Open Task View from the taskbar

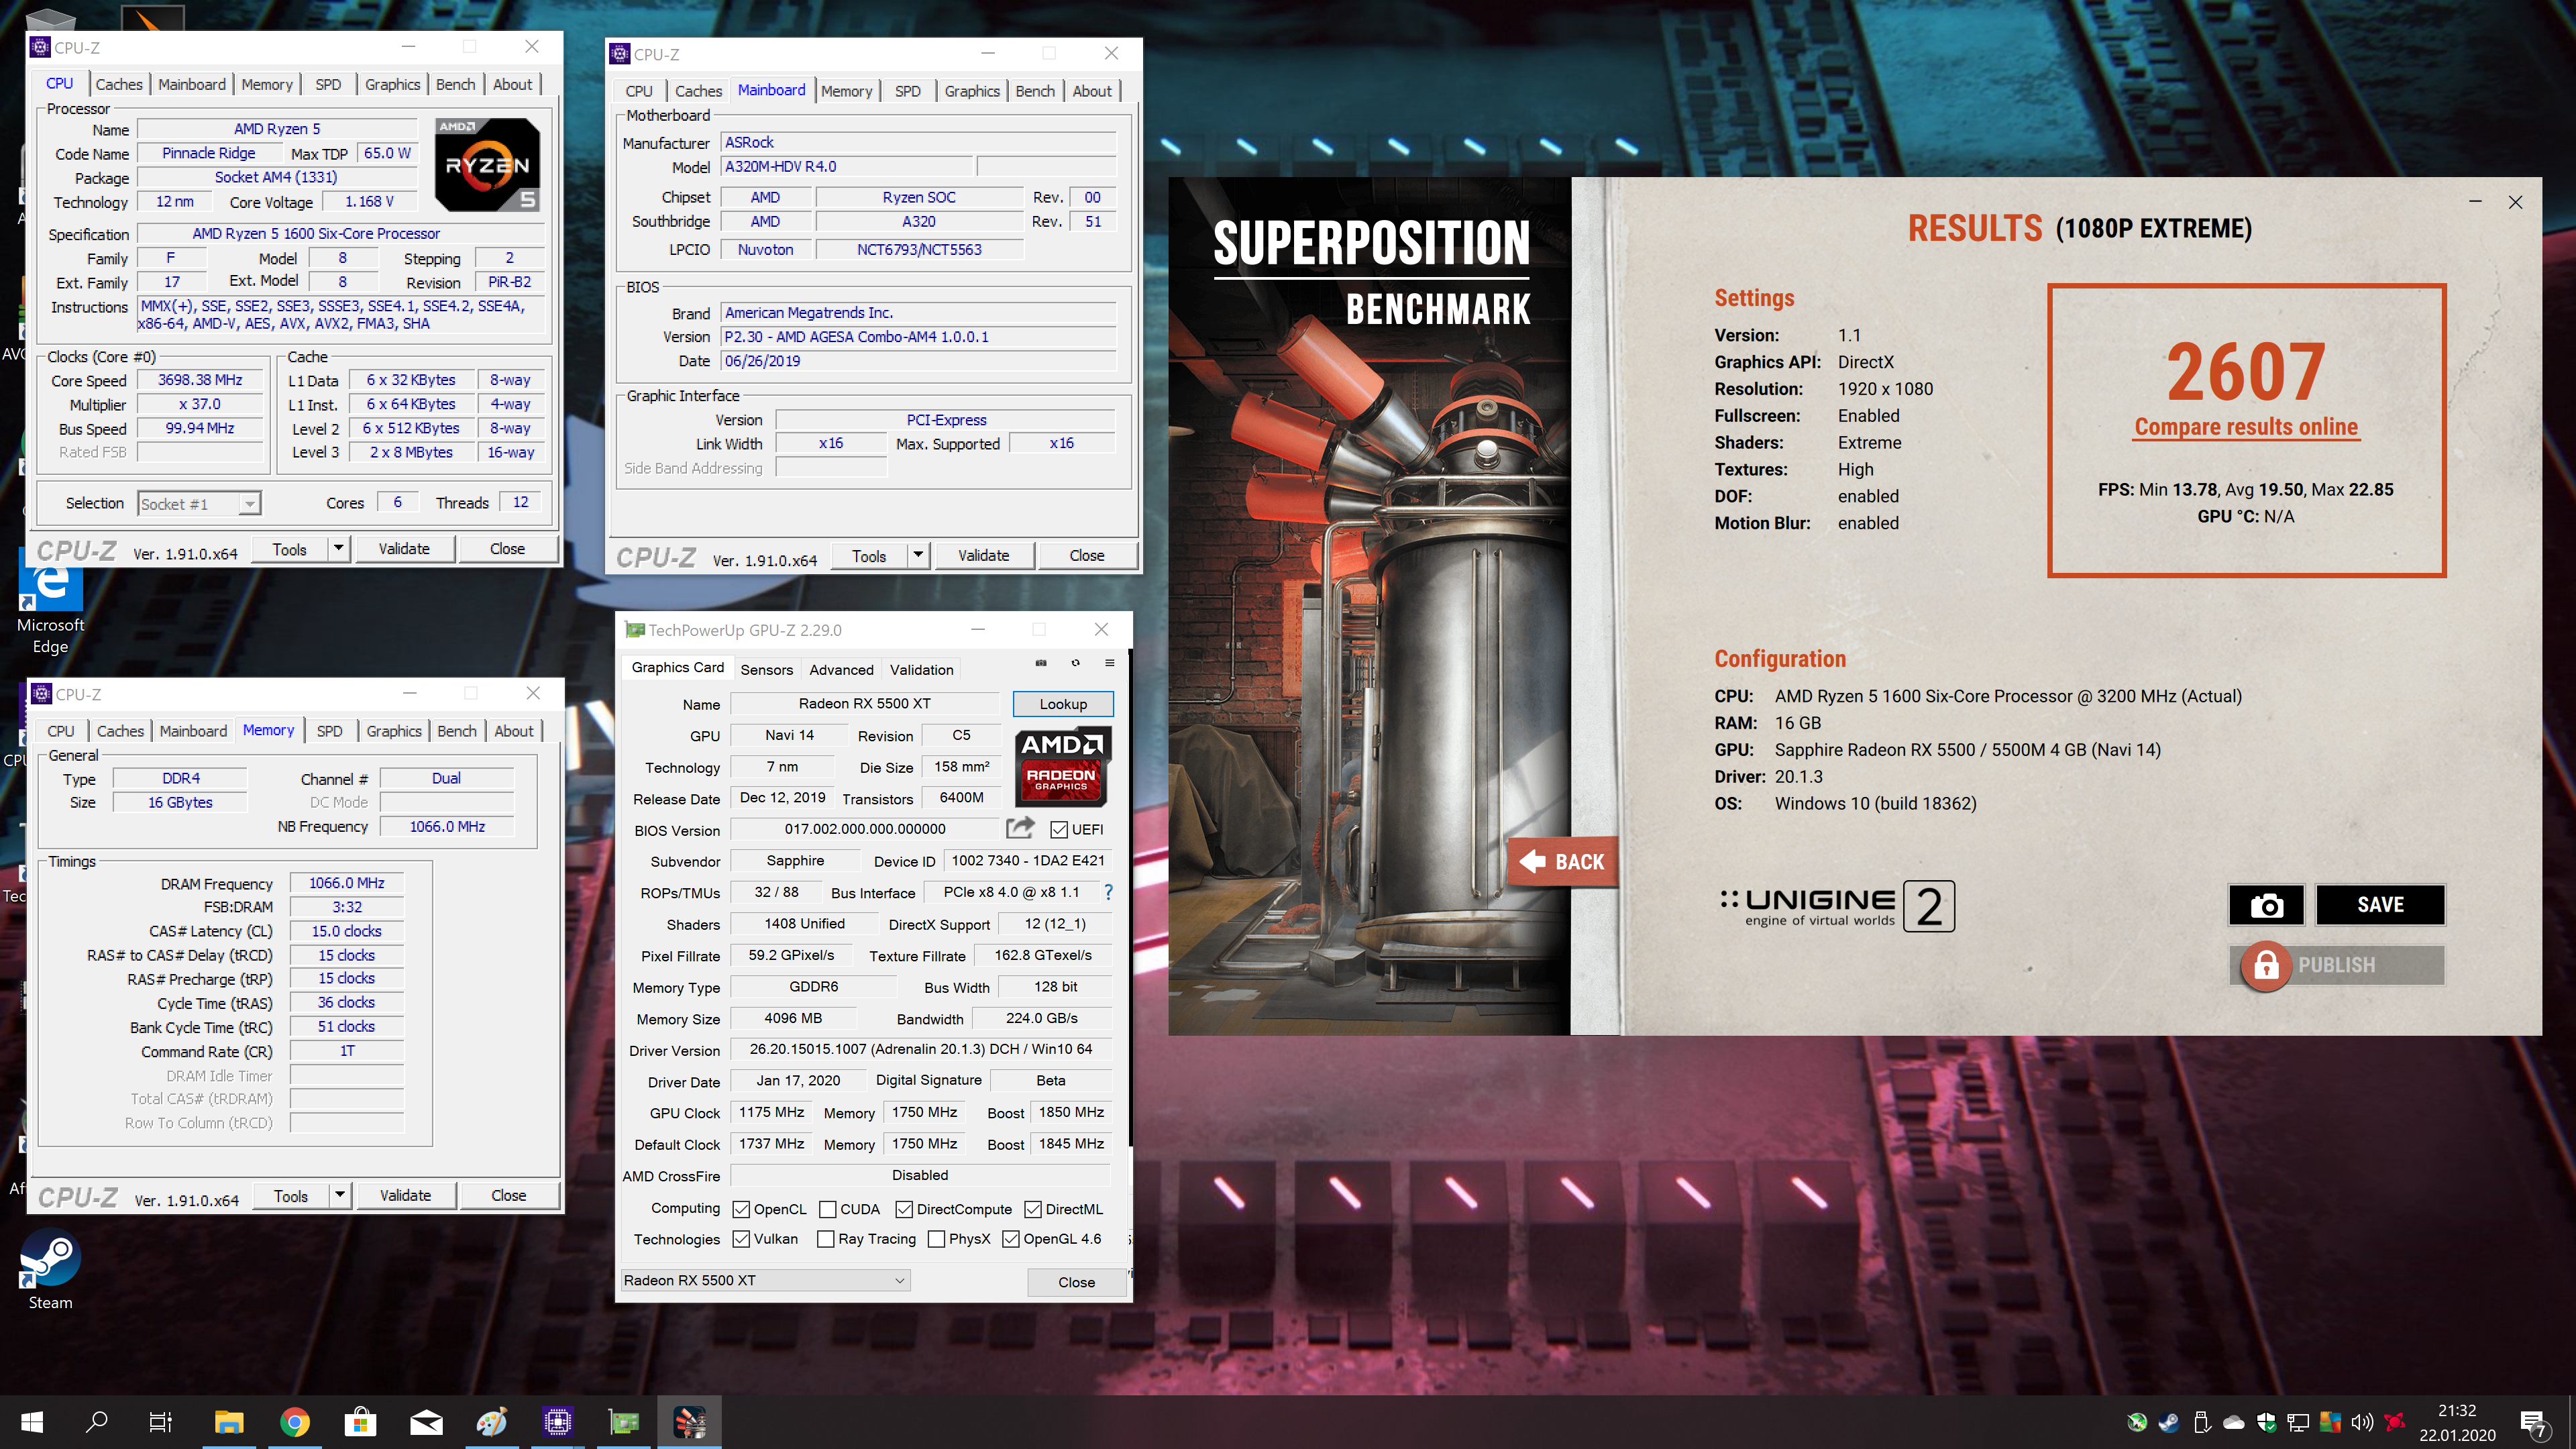pyautogui.click(x=160, y=1421)
